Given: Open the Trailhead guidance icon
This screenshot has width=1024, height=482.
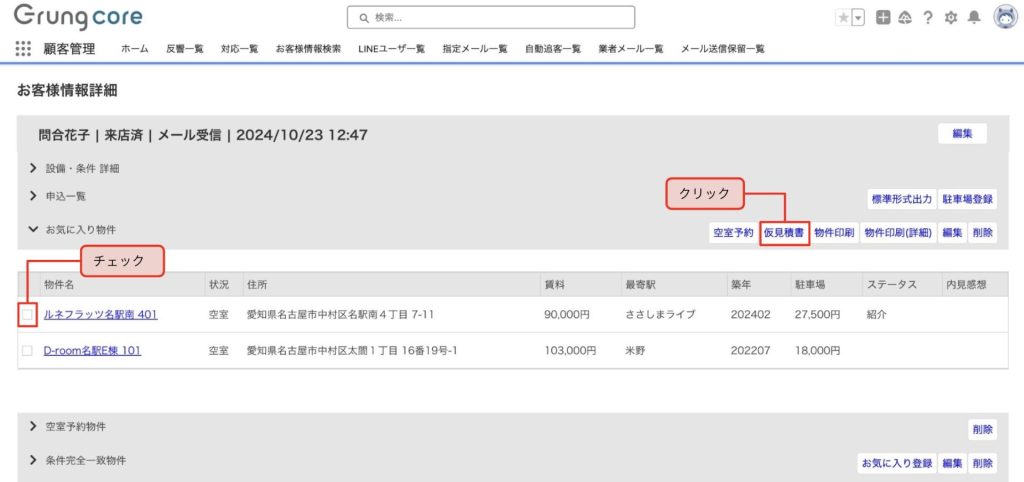Looking at the screenshot, I should pyautogui.click(x=905, y=18).
